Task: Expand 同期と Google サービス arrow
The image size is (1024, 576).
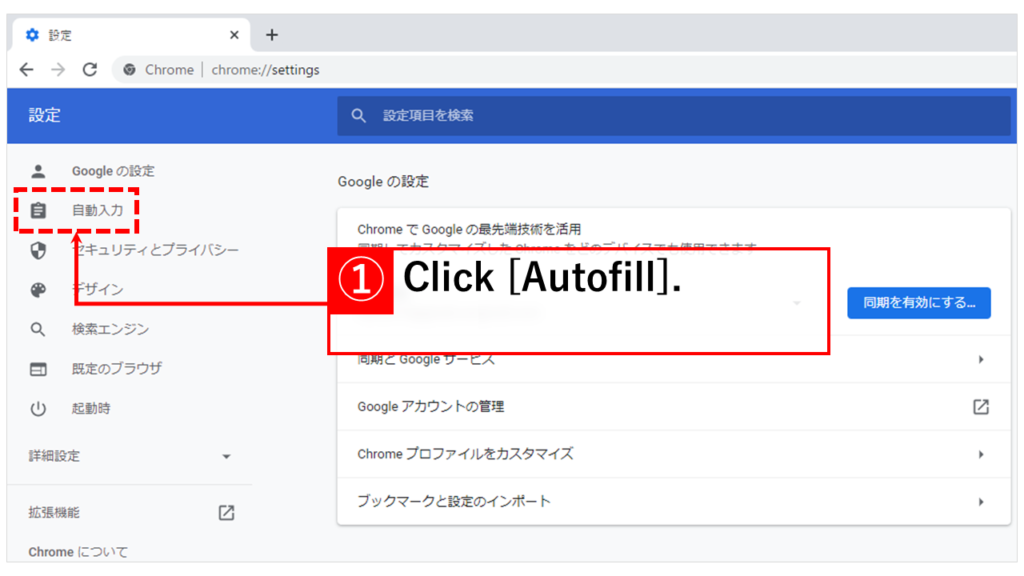Action: point(981,359)
